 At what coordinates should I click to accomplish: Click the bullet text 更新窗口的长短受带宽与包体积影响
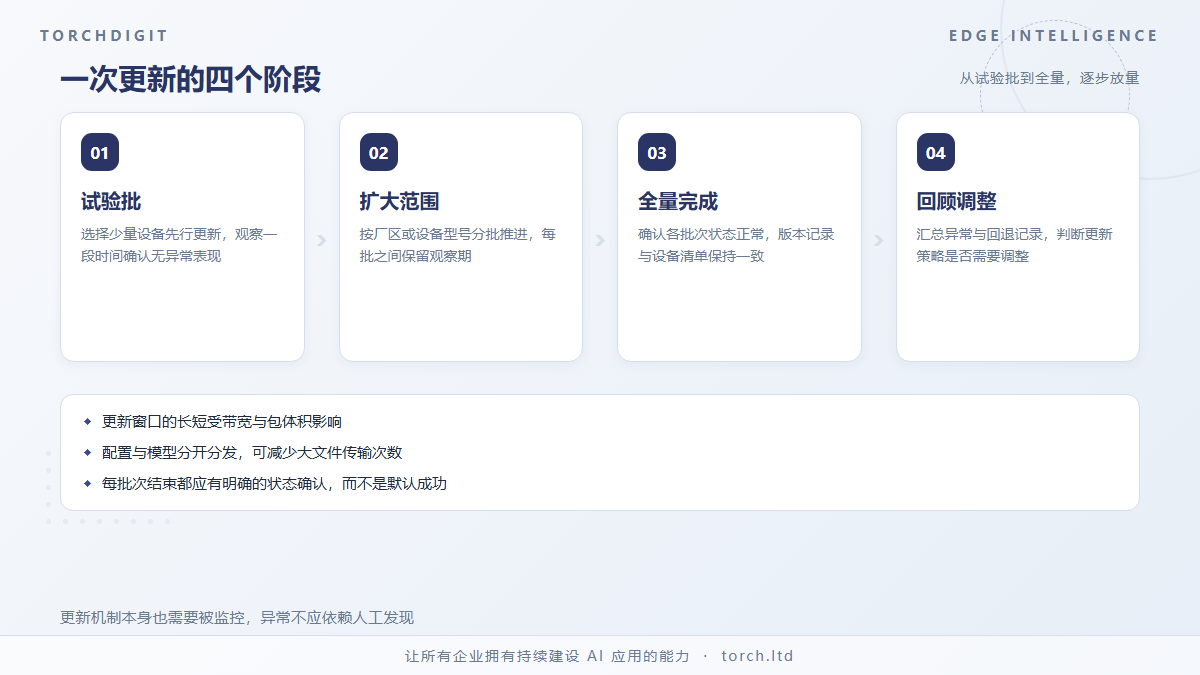click(222, 422)
